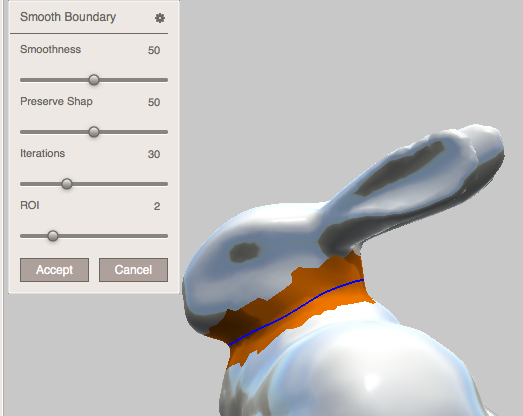This screenshot has width=523, height=416.
Task: Click the Smoothness parameter label
Action: click(50, 49)
